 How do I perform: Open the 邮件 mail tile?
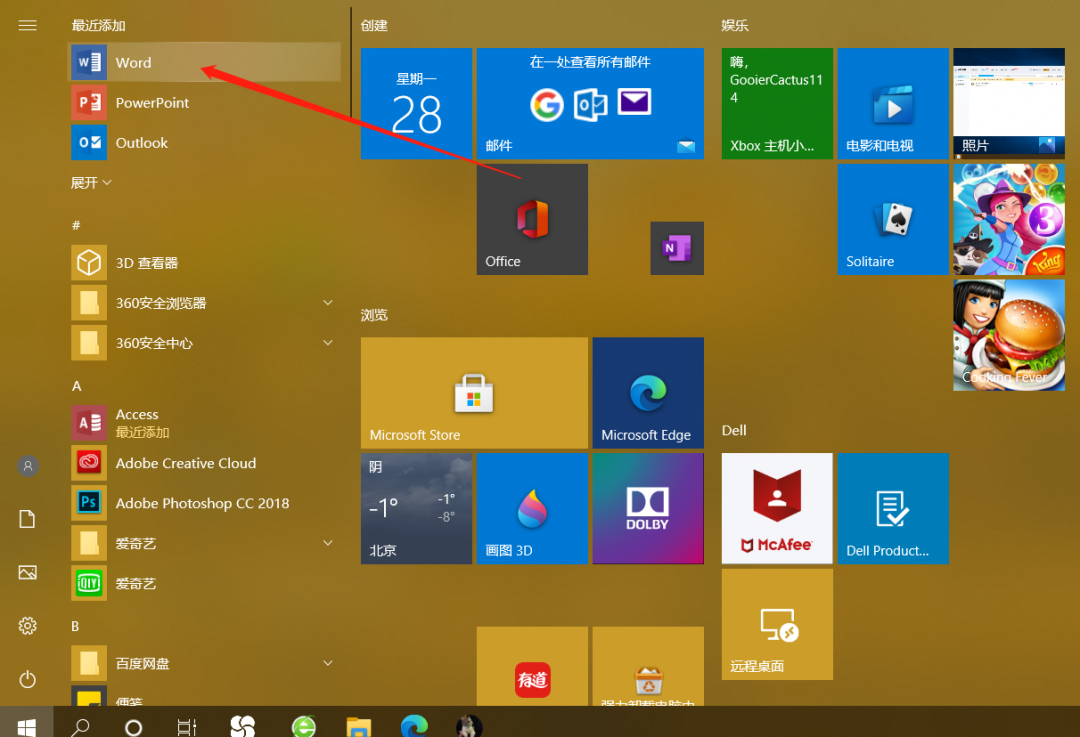tap(590, 103)
